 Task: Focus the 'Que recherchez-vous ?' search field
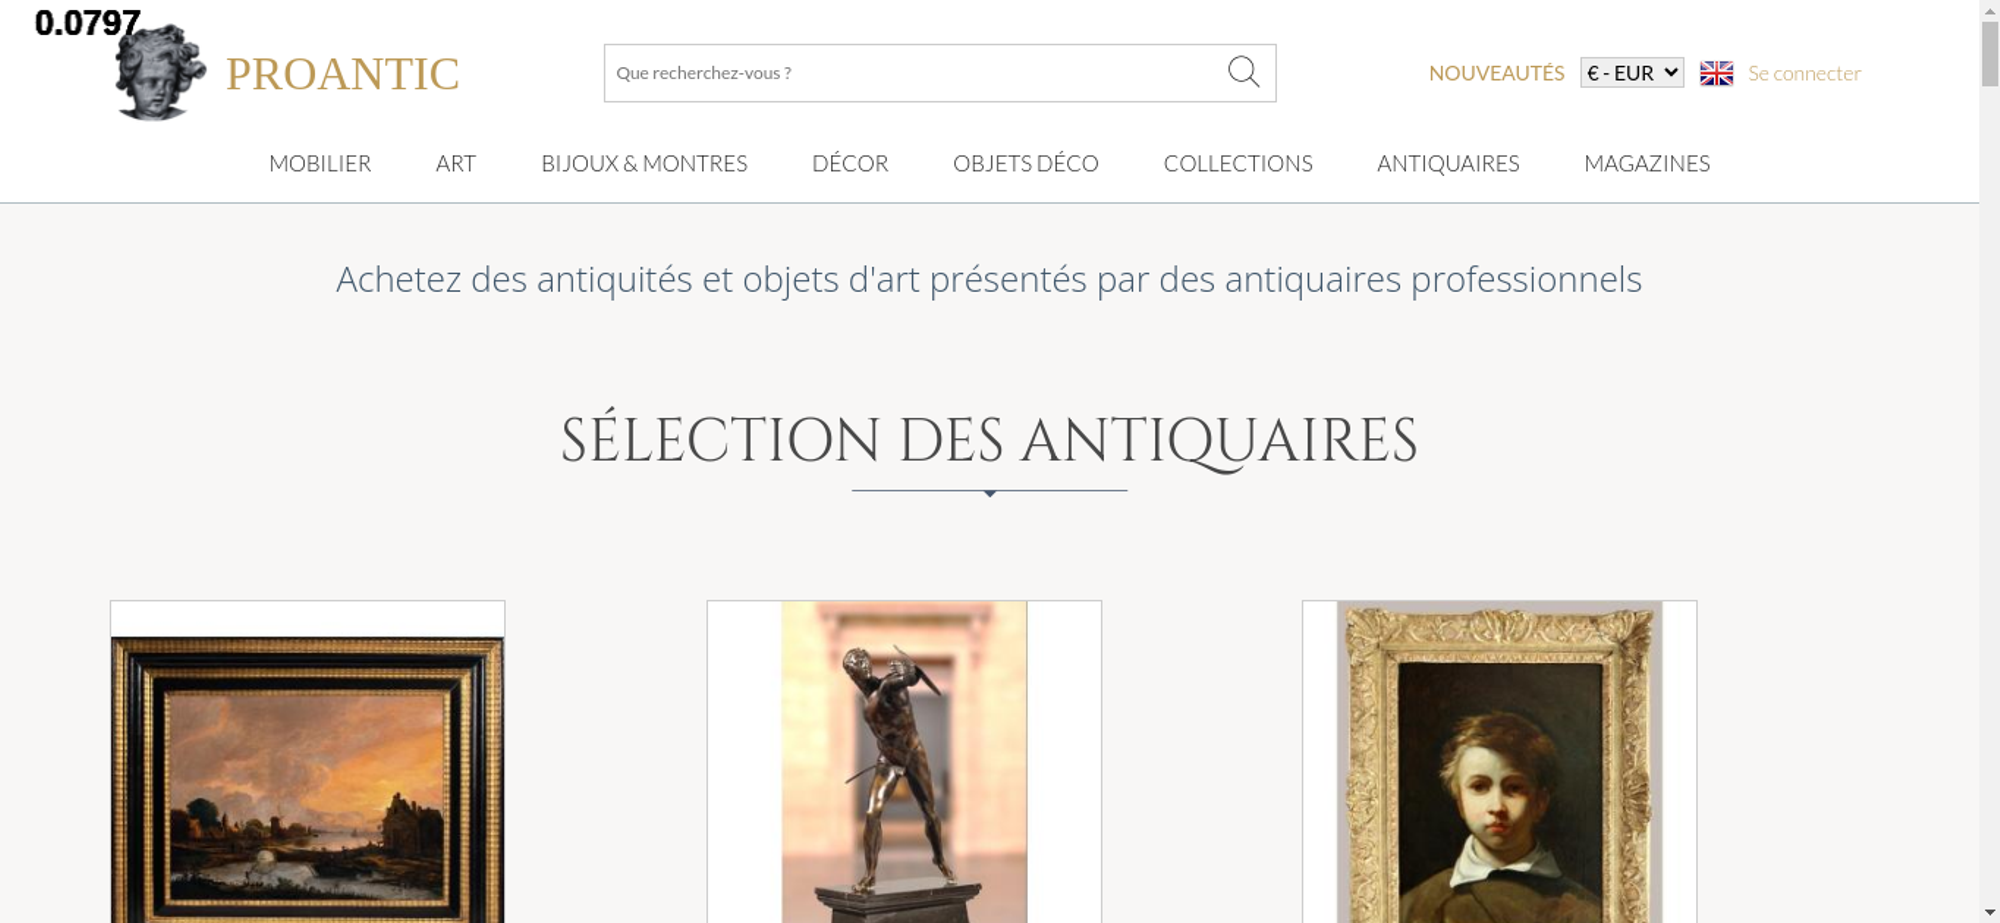click(915, 73)
